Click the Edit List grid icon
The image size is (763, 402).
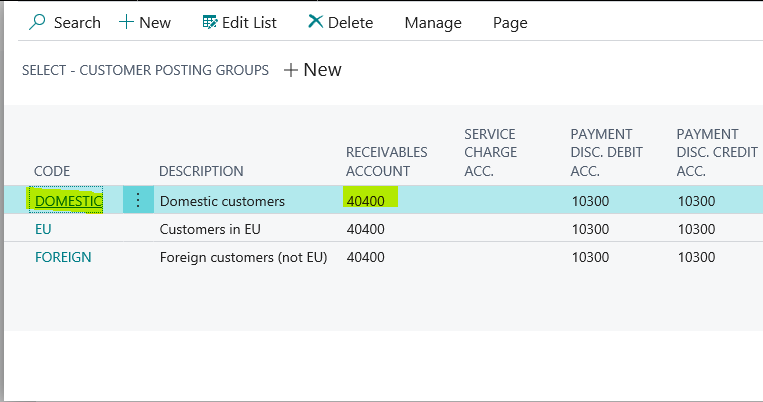pos(209,22)
